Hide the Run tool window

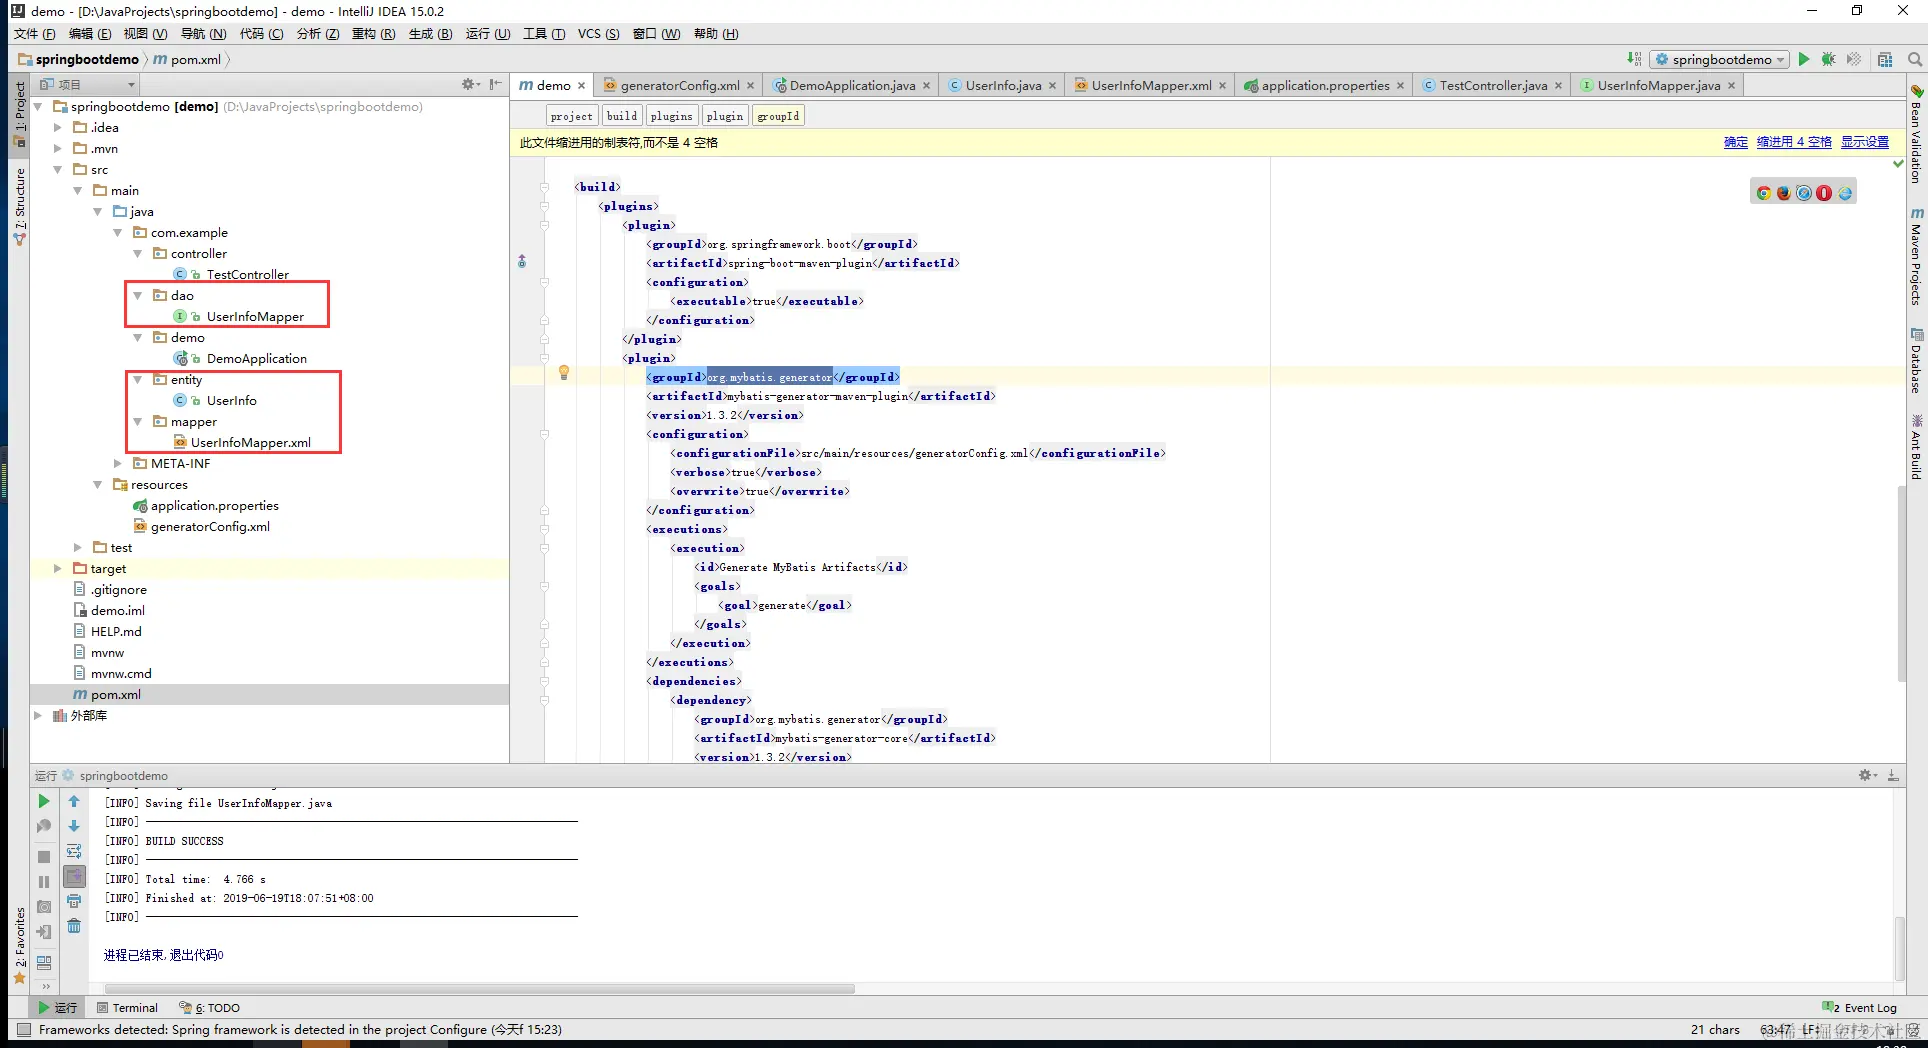(x=1893, y=775)
